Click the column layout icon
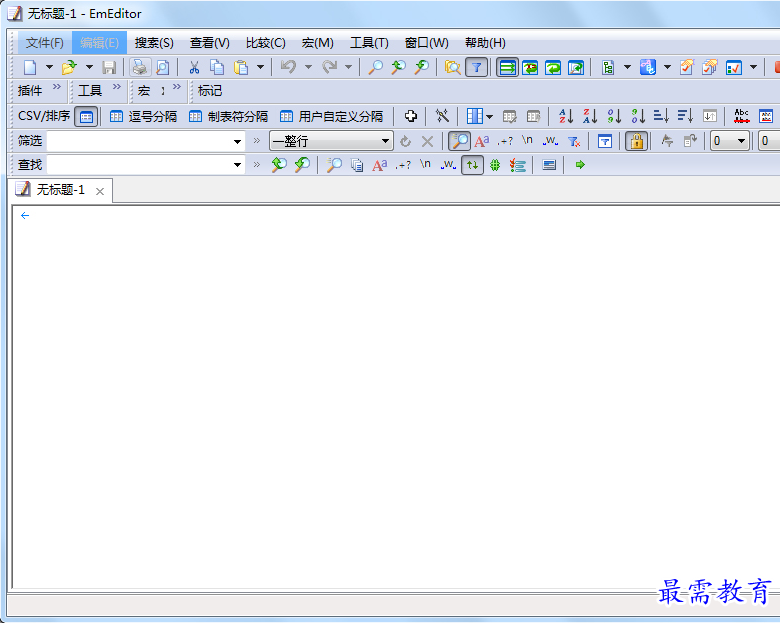Screen dimensions: 780x623 pyautogui.click(x=475, y=116)
